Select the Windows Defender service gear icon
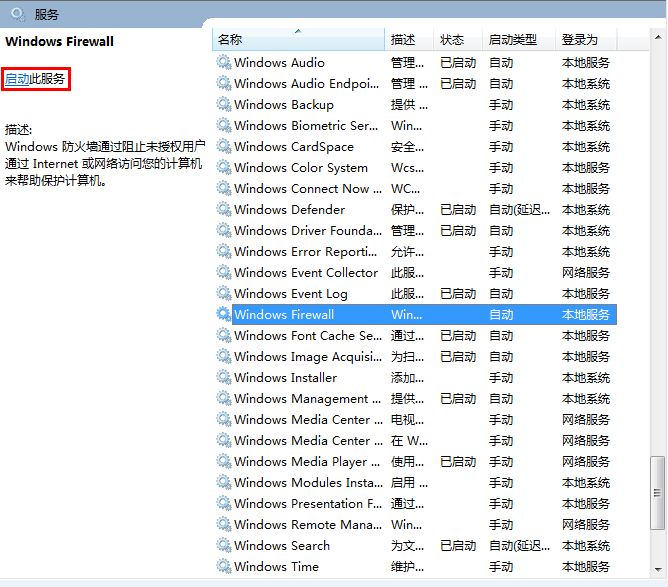 223,209
